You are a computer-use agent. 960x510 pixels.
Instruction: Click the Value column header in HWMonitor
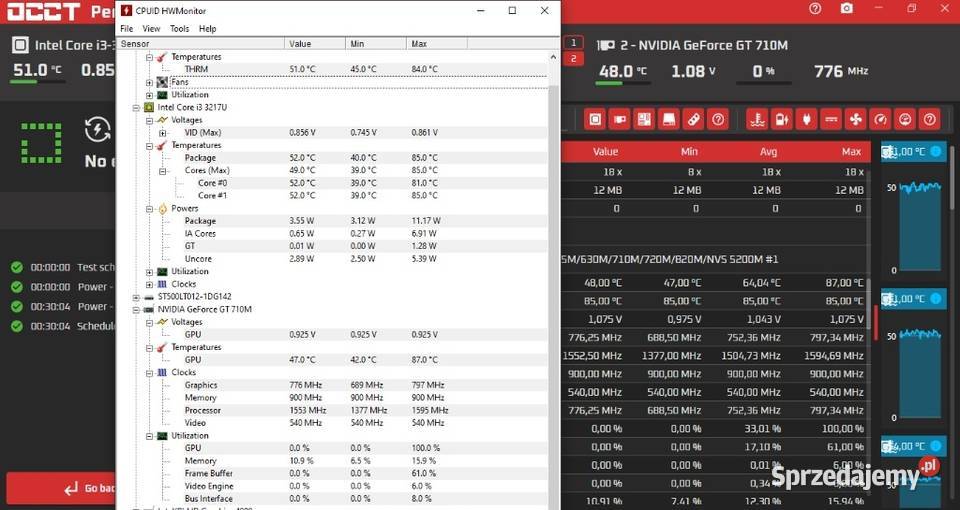coord(315,43)
